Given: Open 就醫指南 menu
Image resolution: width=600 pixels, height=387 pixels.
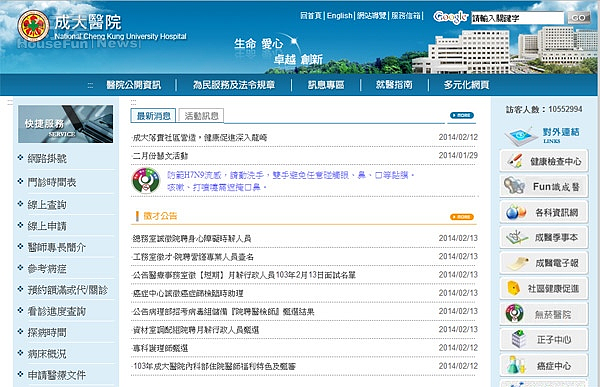Looking at the screenshot, I should (x=394, y=85).
